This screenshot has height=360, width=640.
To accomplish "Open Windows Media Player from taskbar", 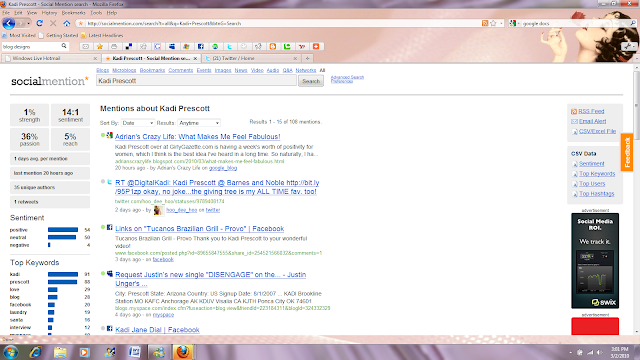I will tap(84, 352).
